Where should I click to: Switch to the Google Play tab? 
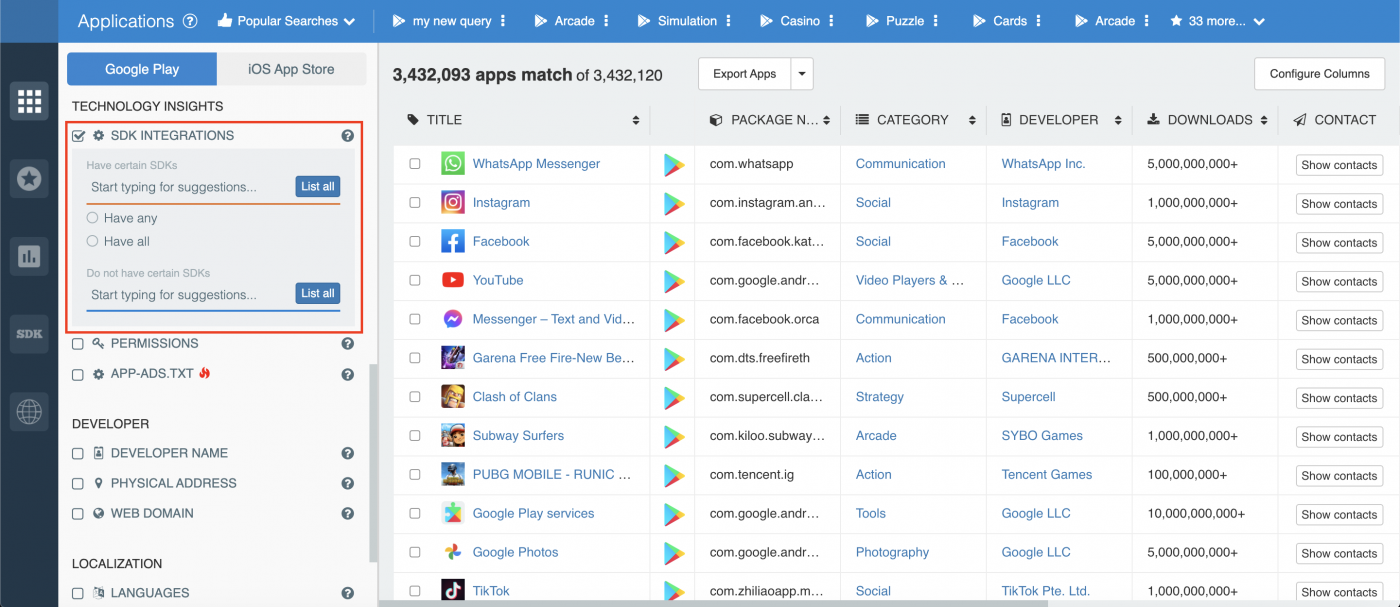coord(142,69)
